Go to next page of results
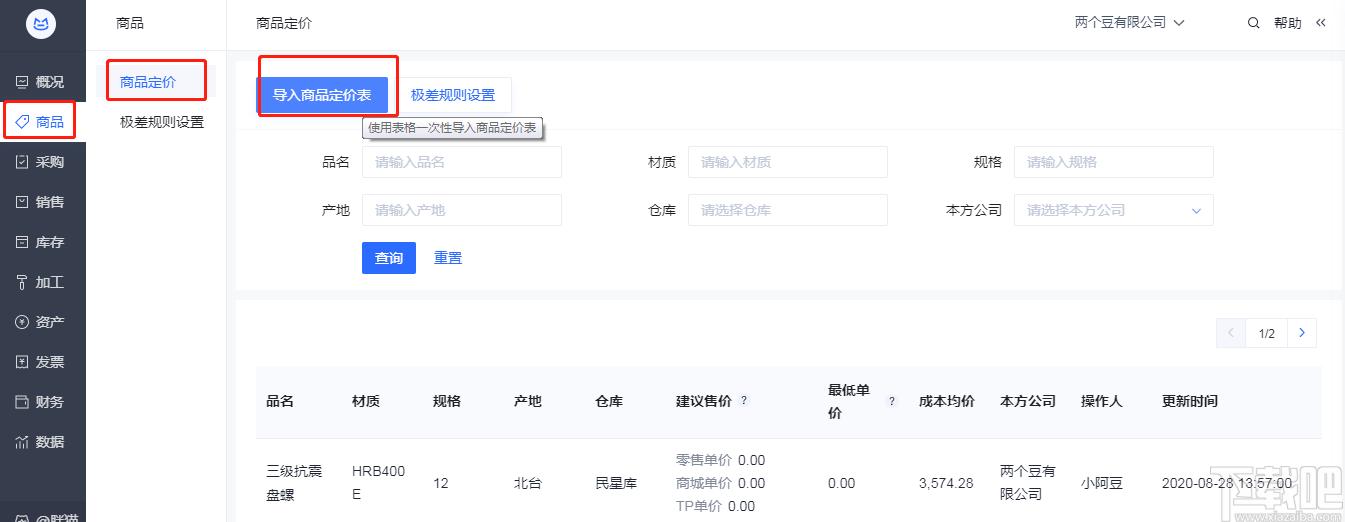This screenshot has height=522, width=1345. point(1301,333)
